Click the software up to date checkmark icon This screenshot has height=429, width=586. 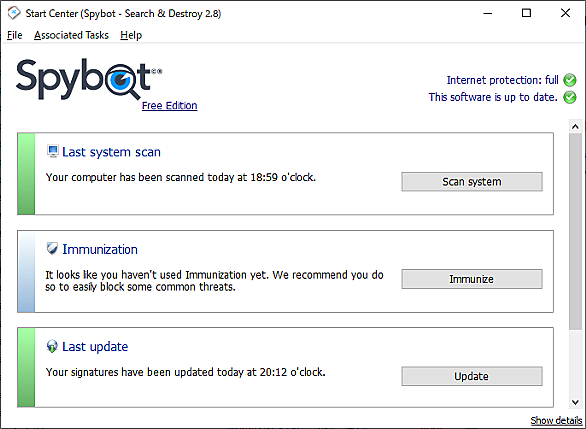(570, 97)
